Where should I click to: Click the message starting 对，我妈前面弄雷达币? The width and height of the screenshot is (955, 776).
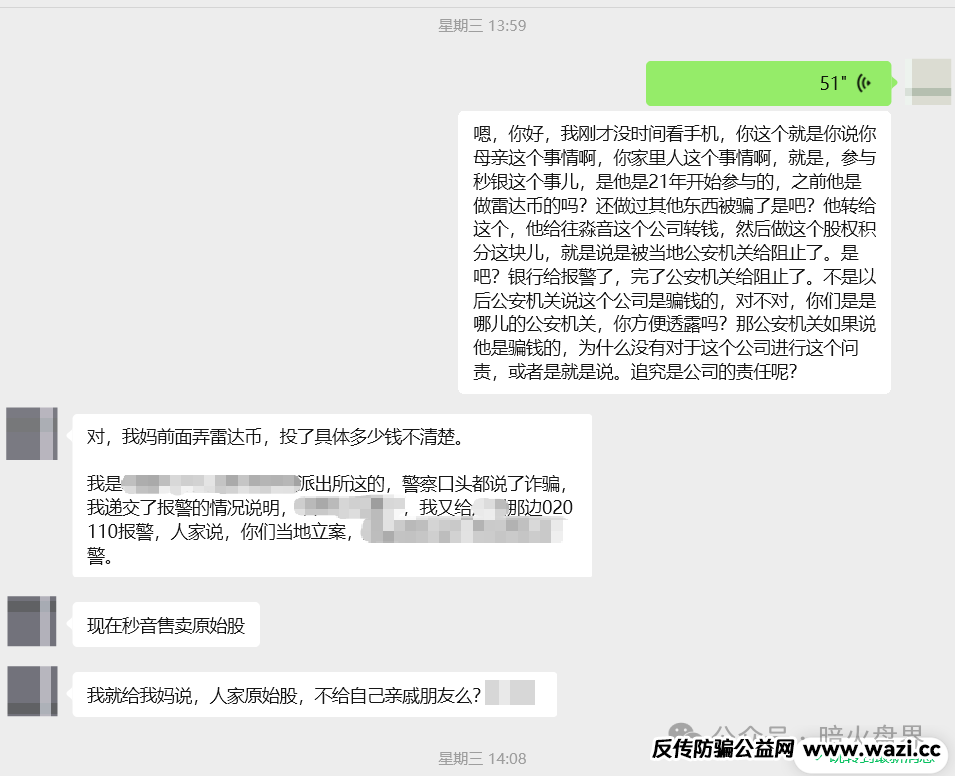click(x=331, y=495)
